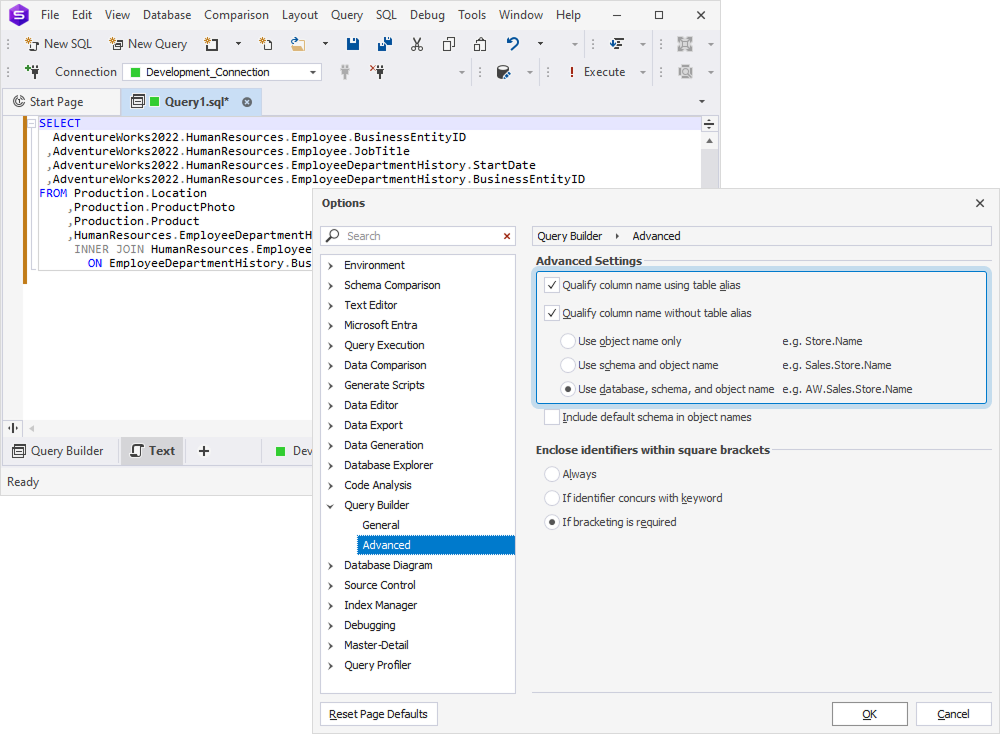The image size is (1000, 734).
Task: Select If bracketing is required radio
Action: (552, 522)
